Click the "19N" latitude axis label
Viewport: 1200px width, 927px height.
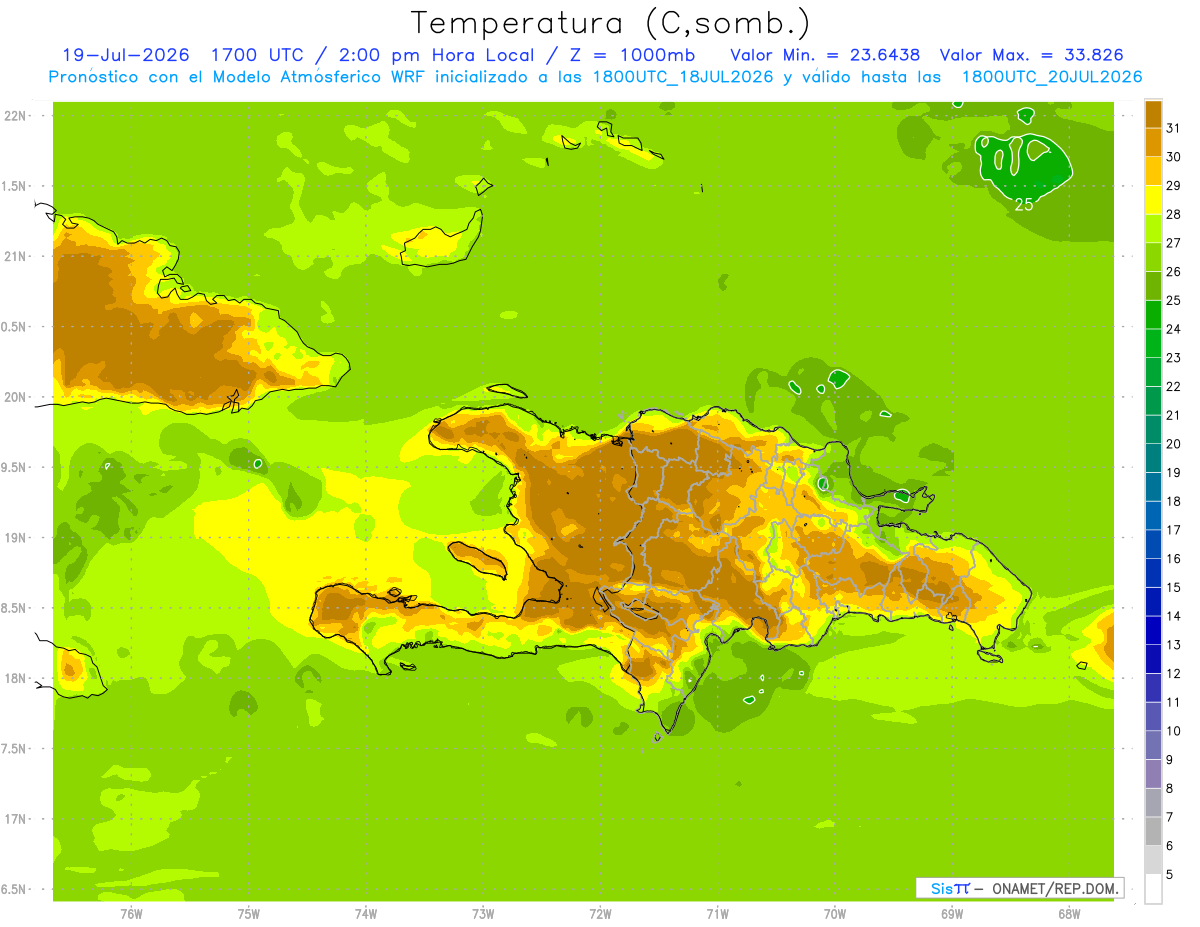[15, 538]
